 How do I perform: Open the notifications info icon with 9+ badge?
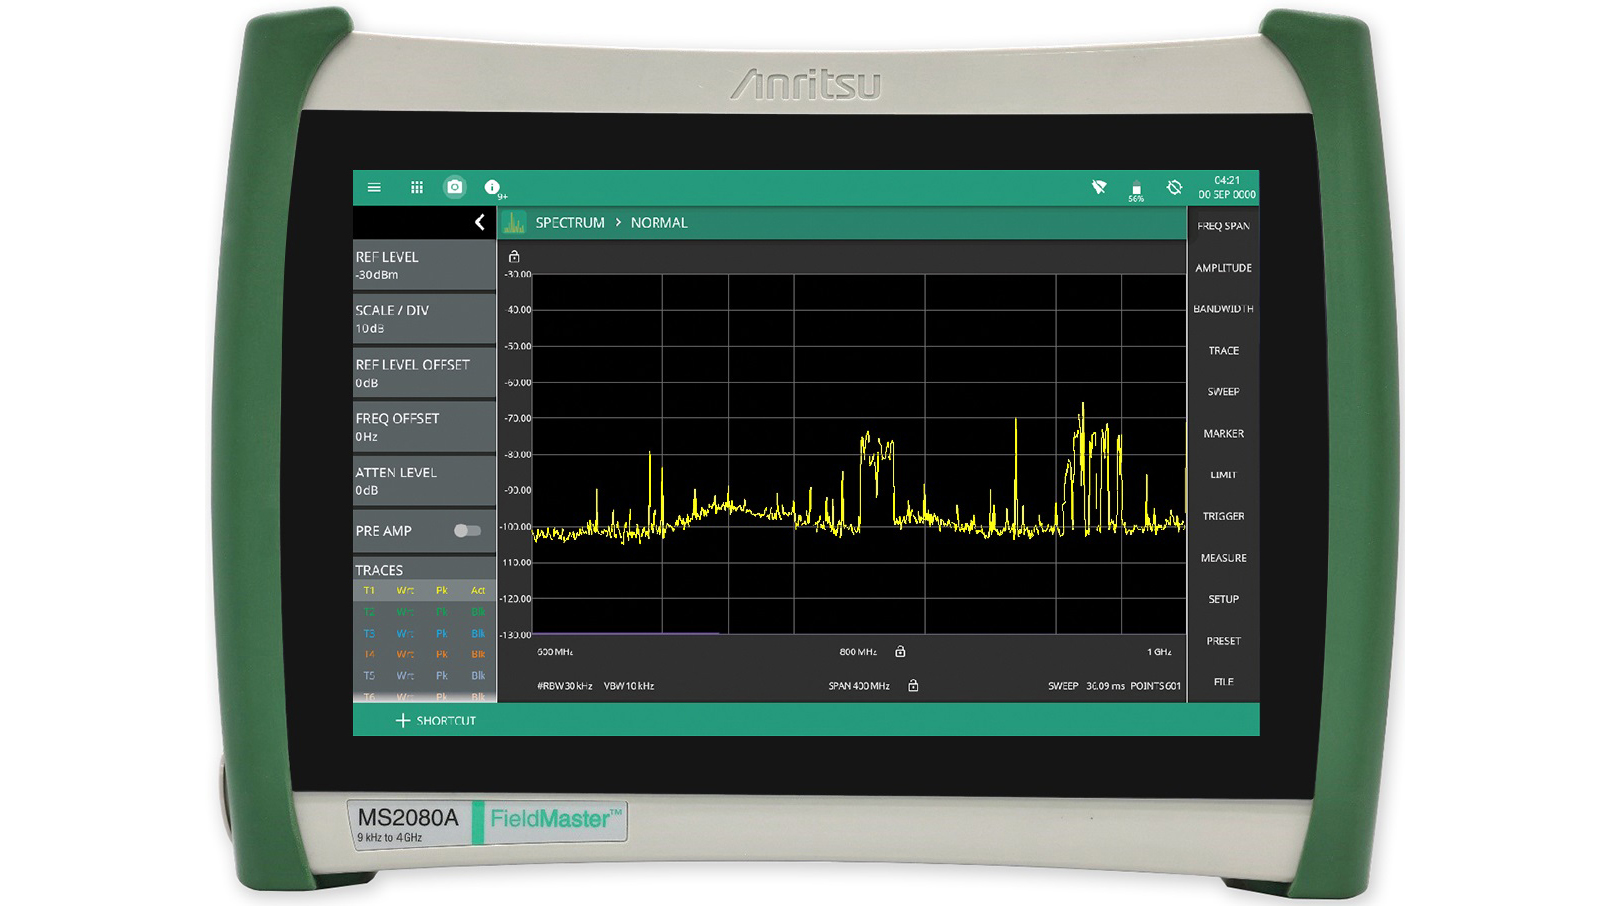pyautogui.click(x=492, y=187)
